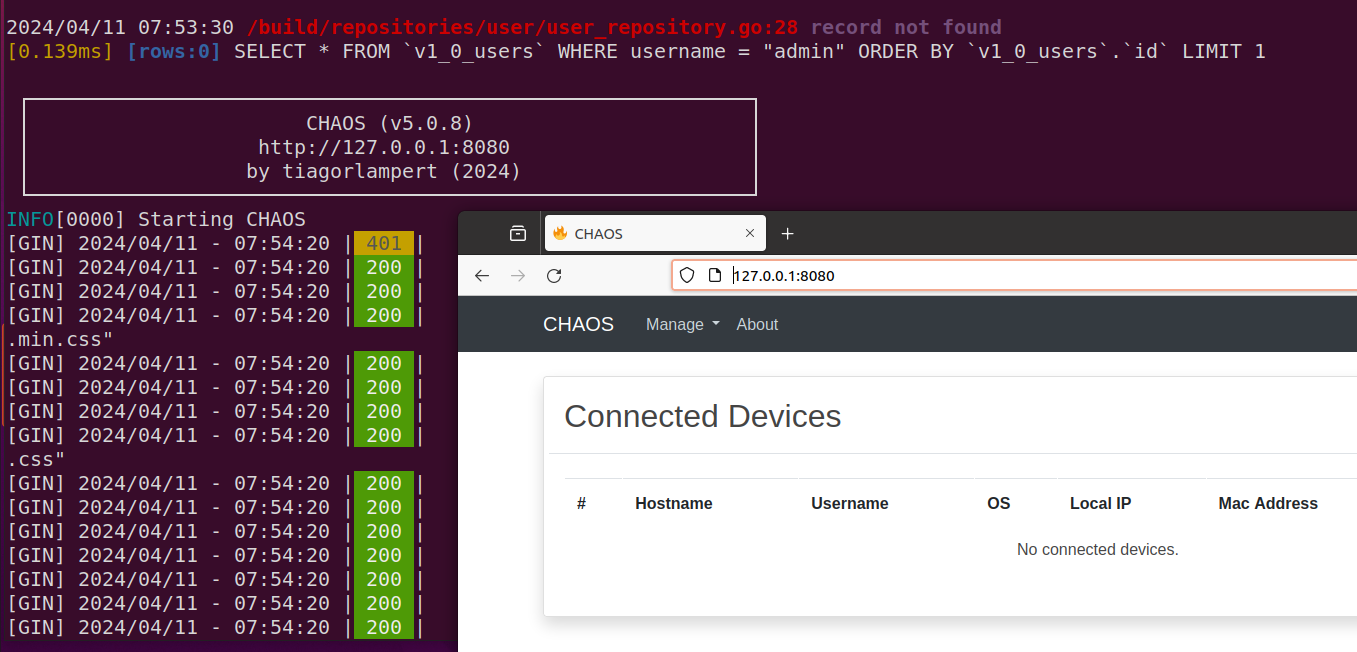Open the terminal's http://127.0.0.1:8080 URL
Image resolution: width=1357 pixels, height=652 pixels.
click(x=383, y=147)
